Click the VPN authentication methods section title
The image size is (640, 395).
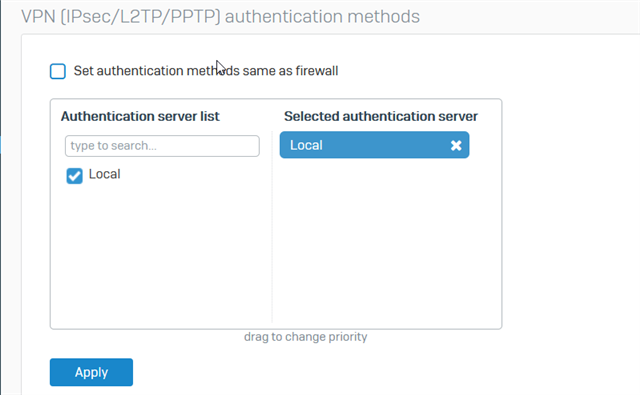(x=220, y=17)
